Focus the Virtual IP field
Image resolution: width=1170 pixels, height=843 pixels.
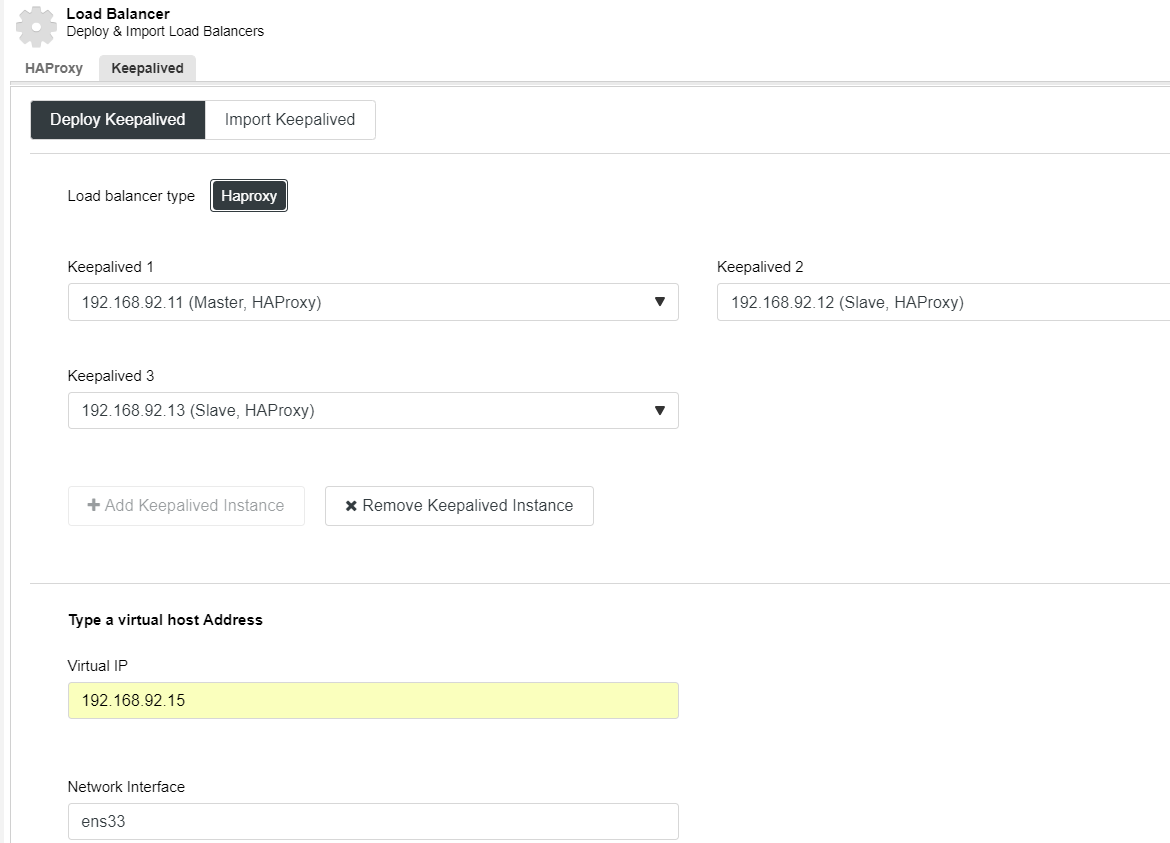[x=373, y=701]
